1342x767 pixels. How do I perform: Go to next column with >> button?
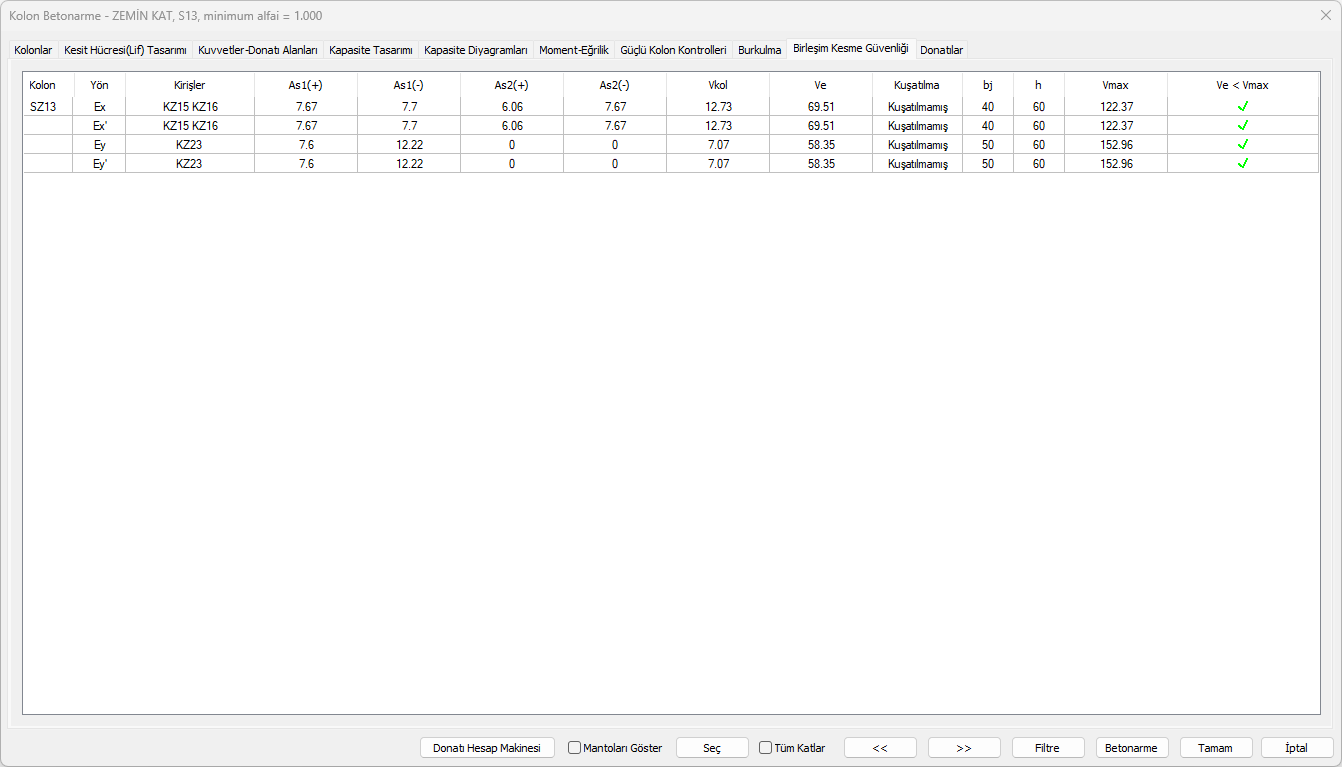(x=964, y=748)
